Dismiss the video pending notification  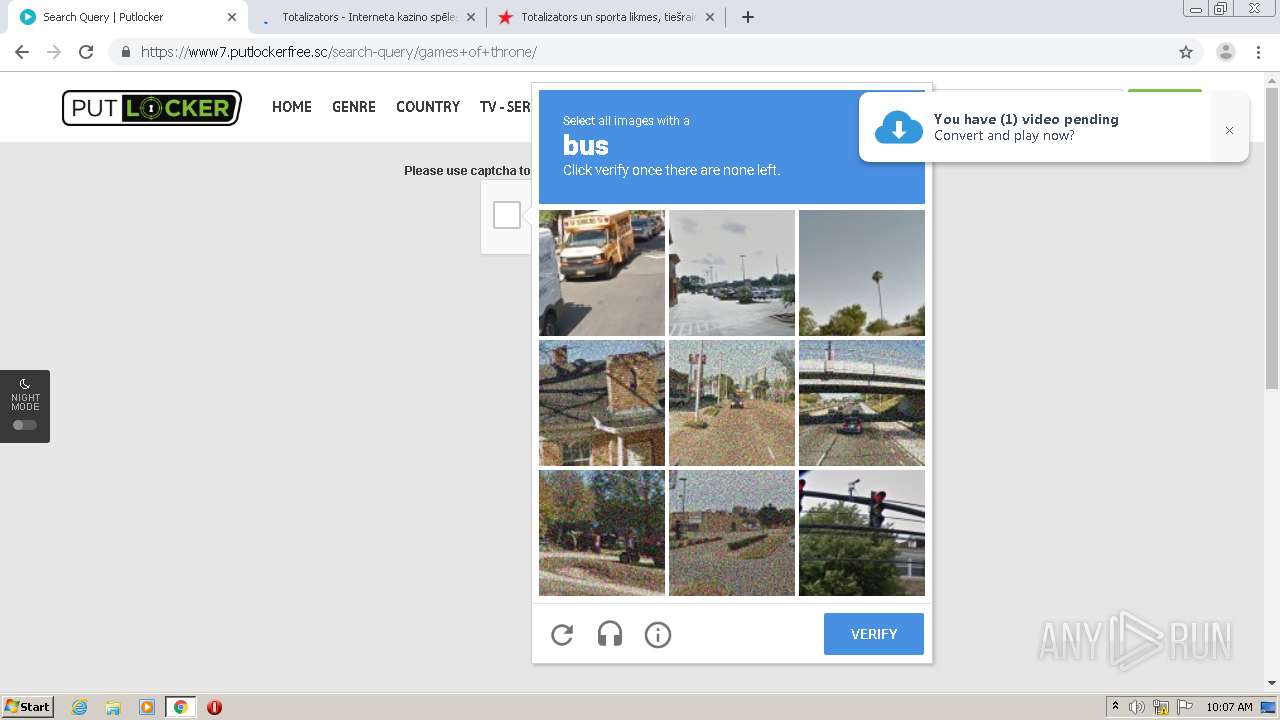coord(1229,130)
